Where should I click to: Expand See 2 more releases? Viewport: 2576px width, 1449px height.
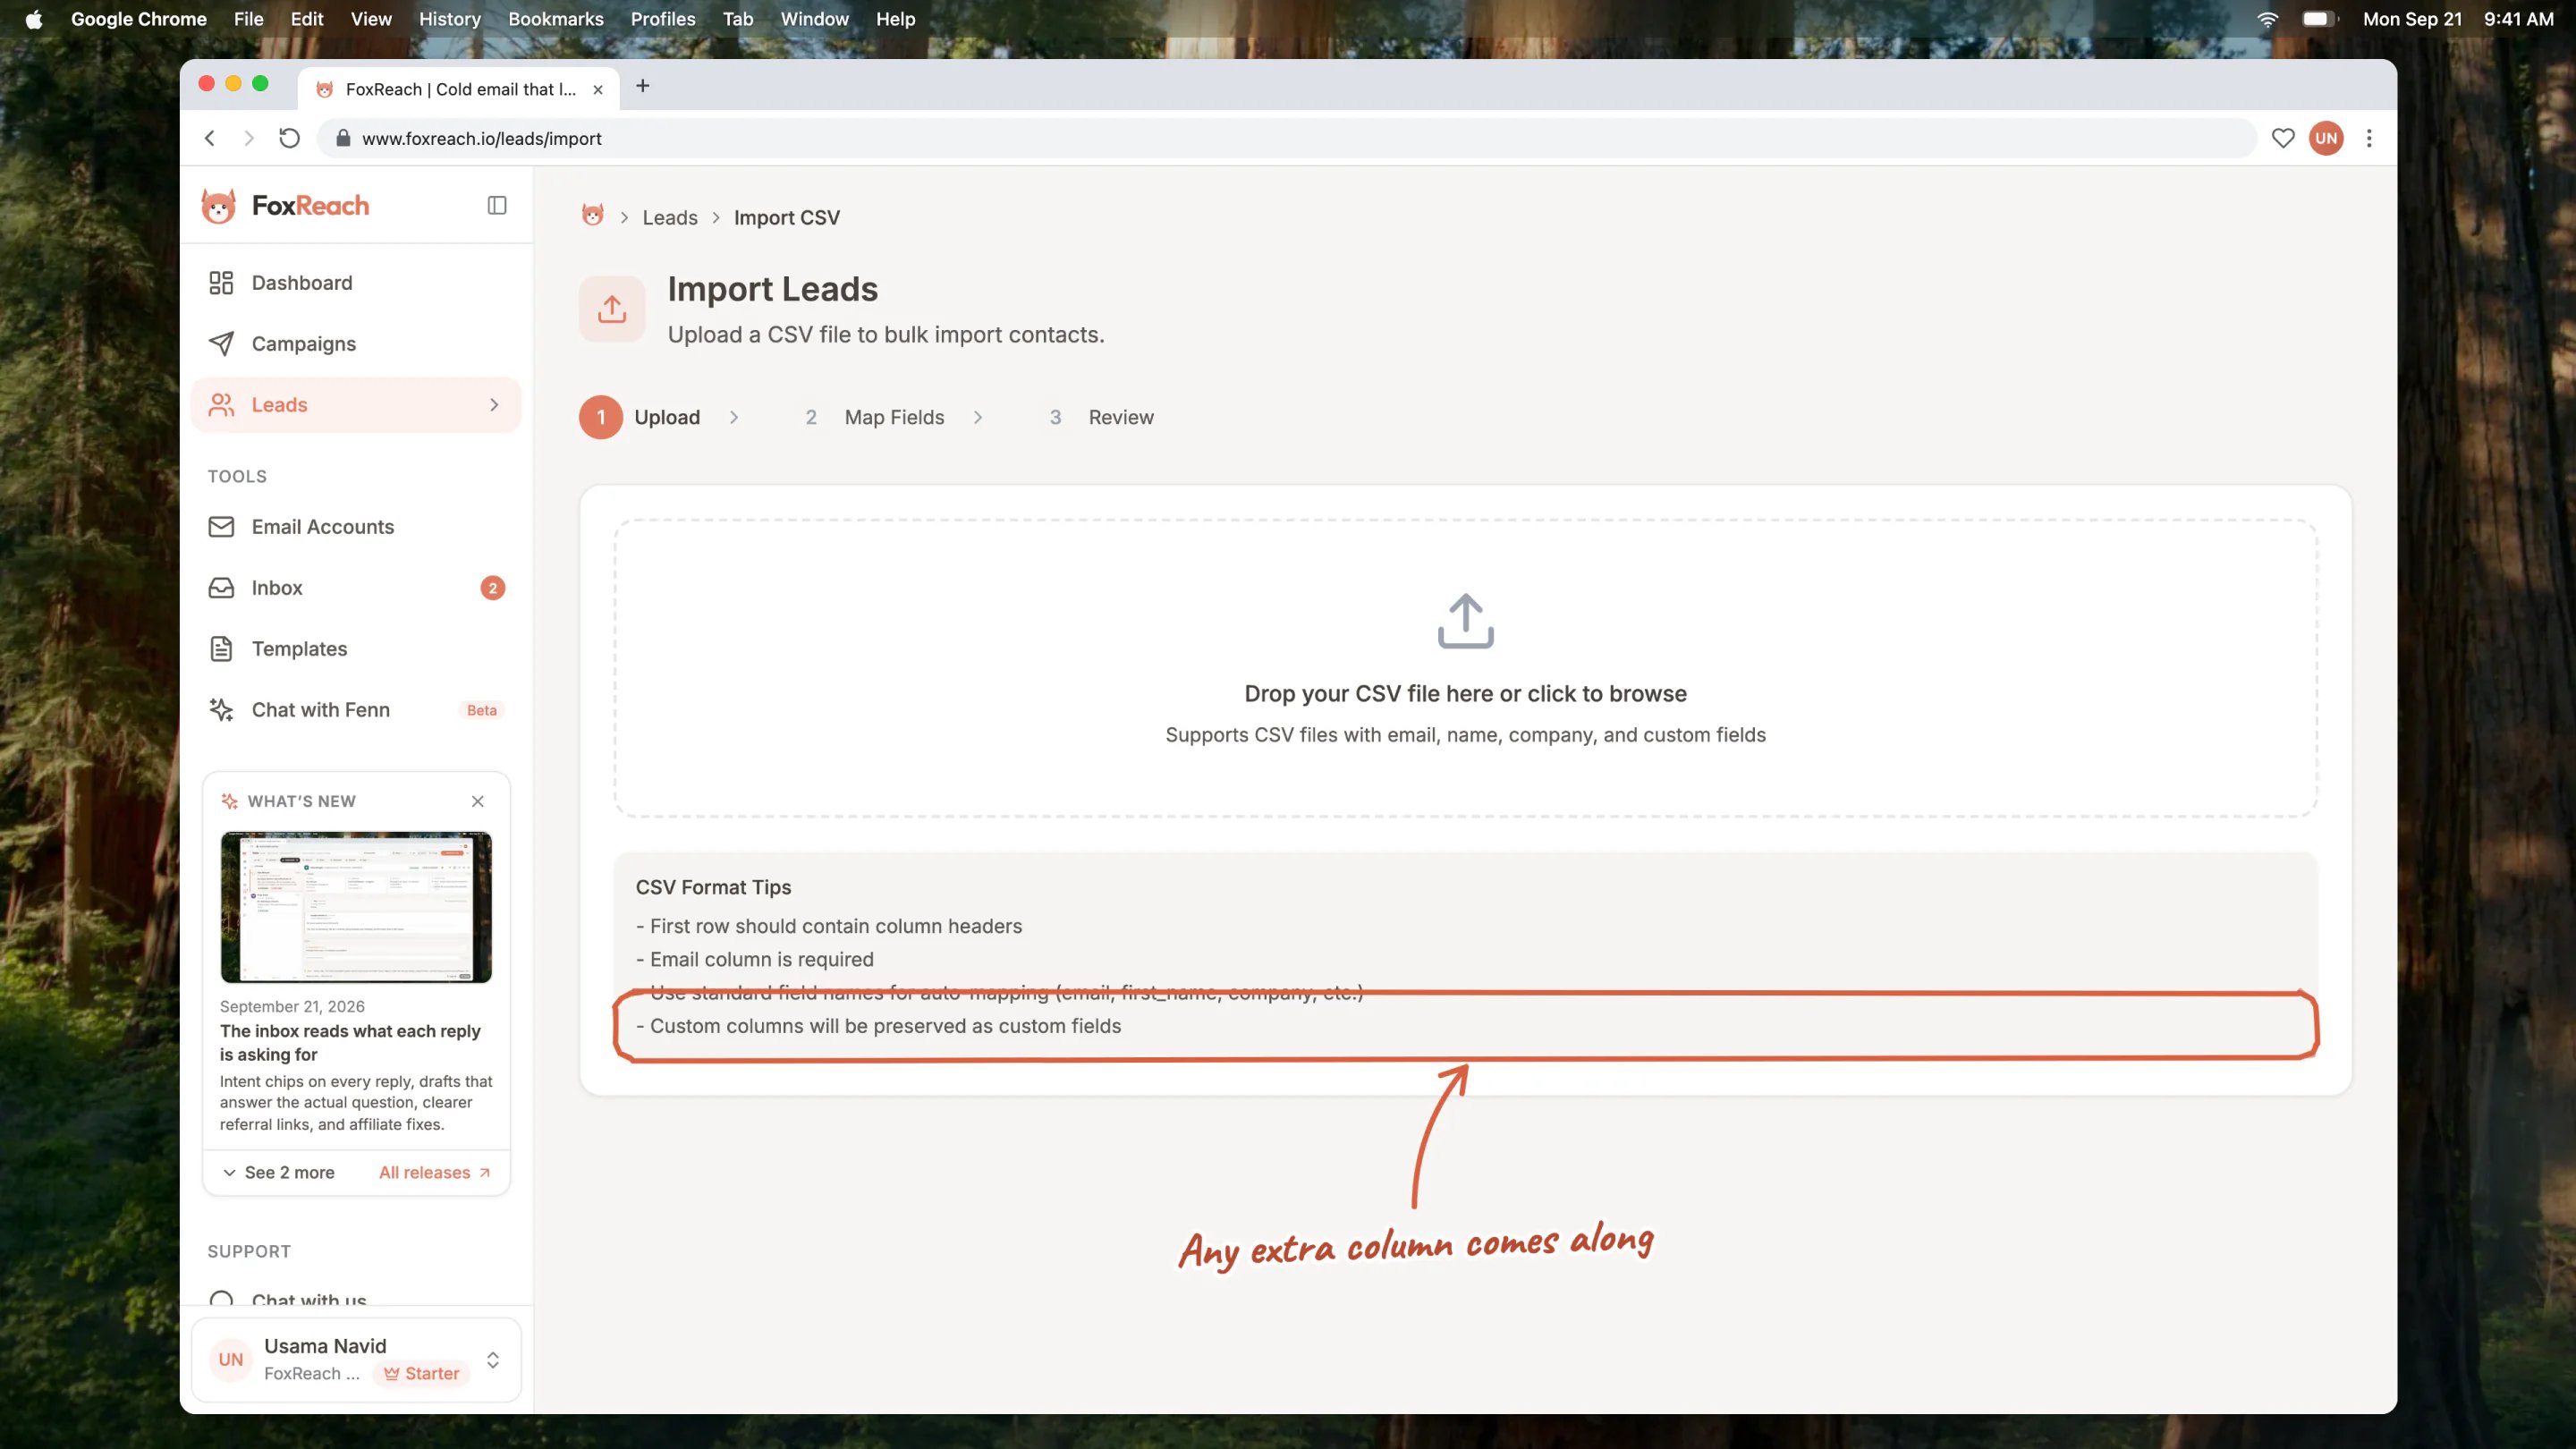point(279,1172)
